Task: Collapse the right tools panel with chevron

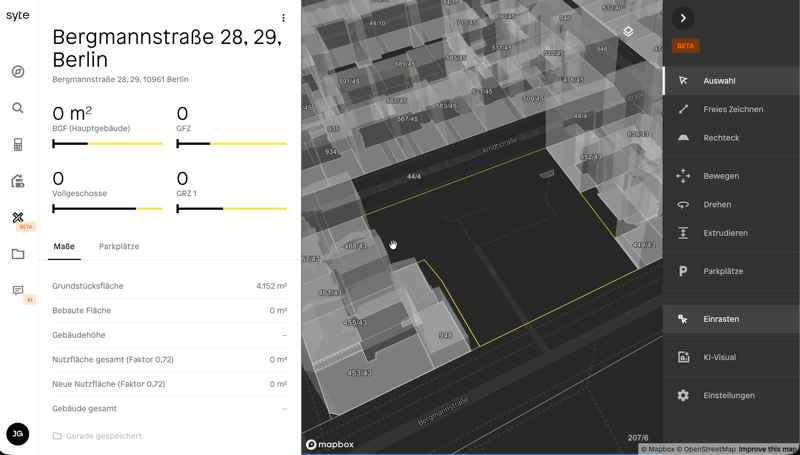Action: [x=683, y=18]
